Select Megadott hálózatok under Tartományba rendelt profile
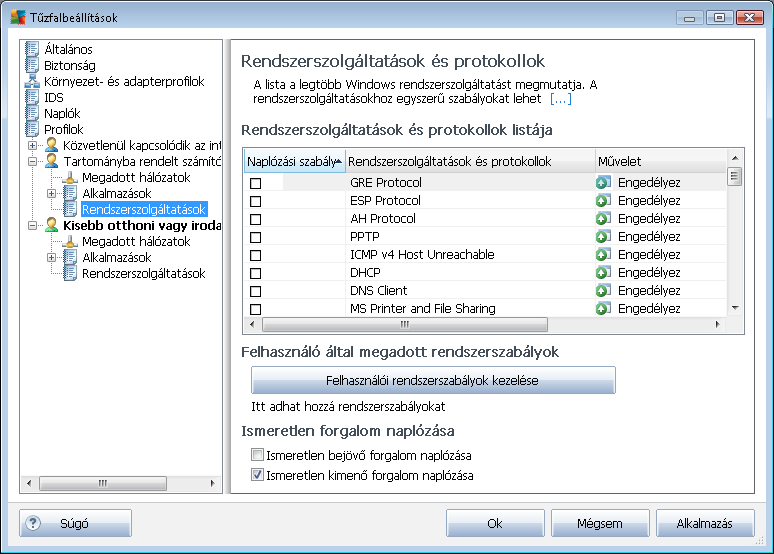774x554 pixels. (x=136, y=177)
